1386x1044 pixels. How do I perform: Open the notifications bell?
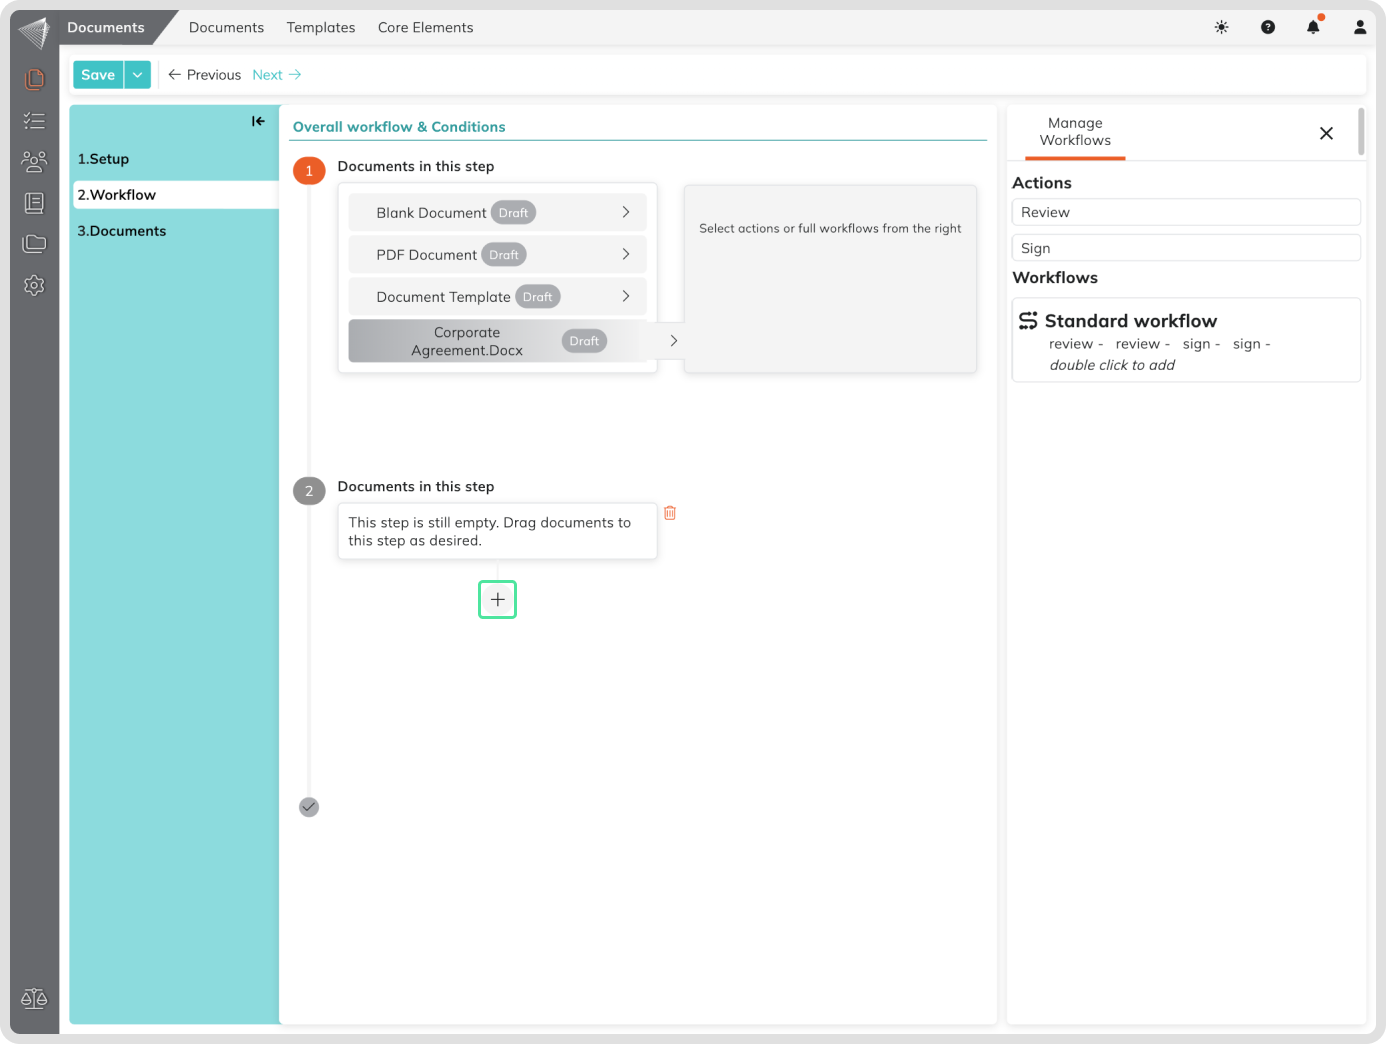pos(1313,27)
